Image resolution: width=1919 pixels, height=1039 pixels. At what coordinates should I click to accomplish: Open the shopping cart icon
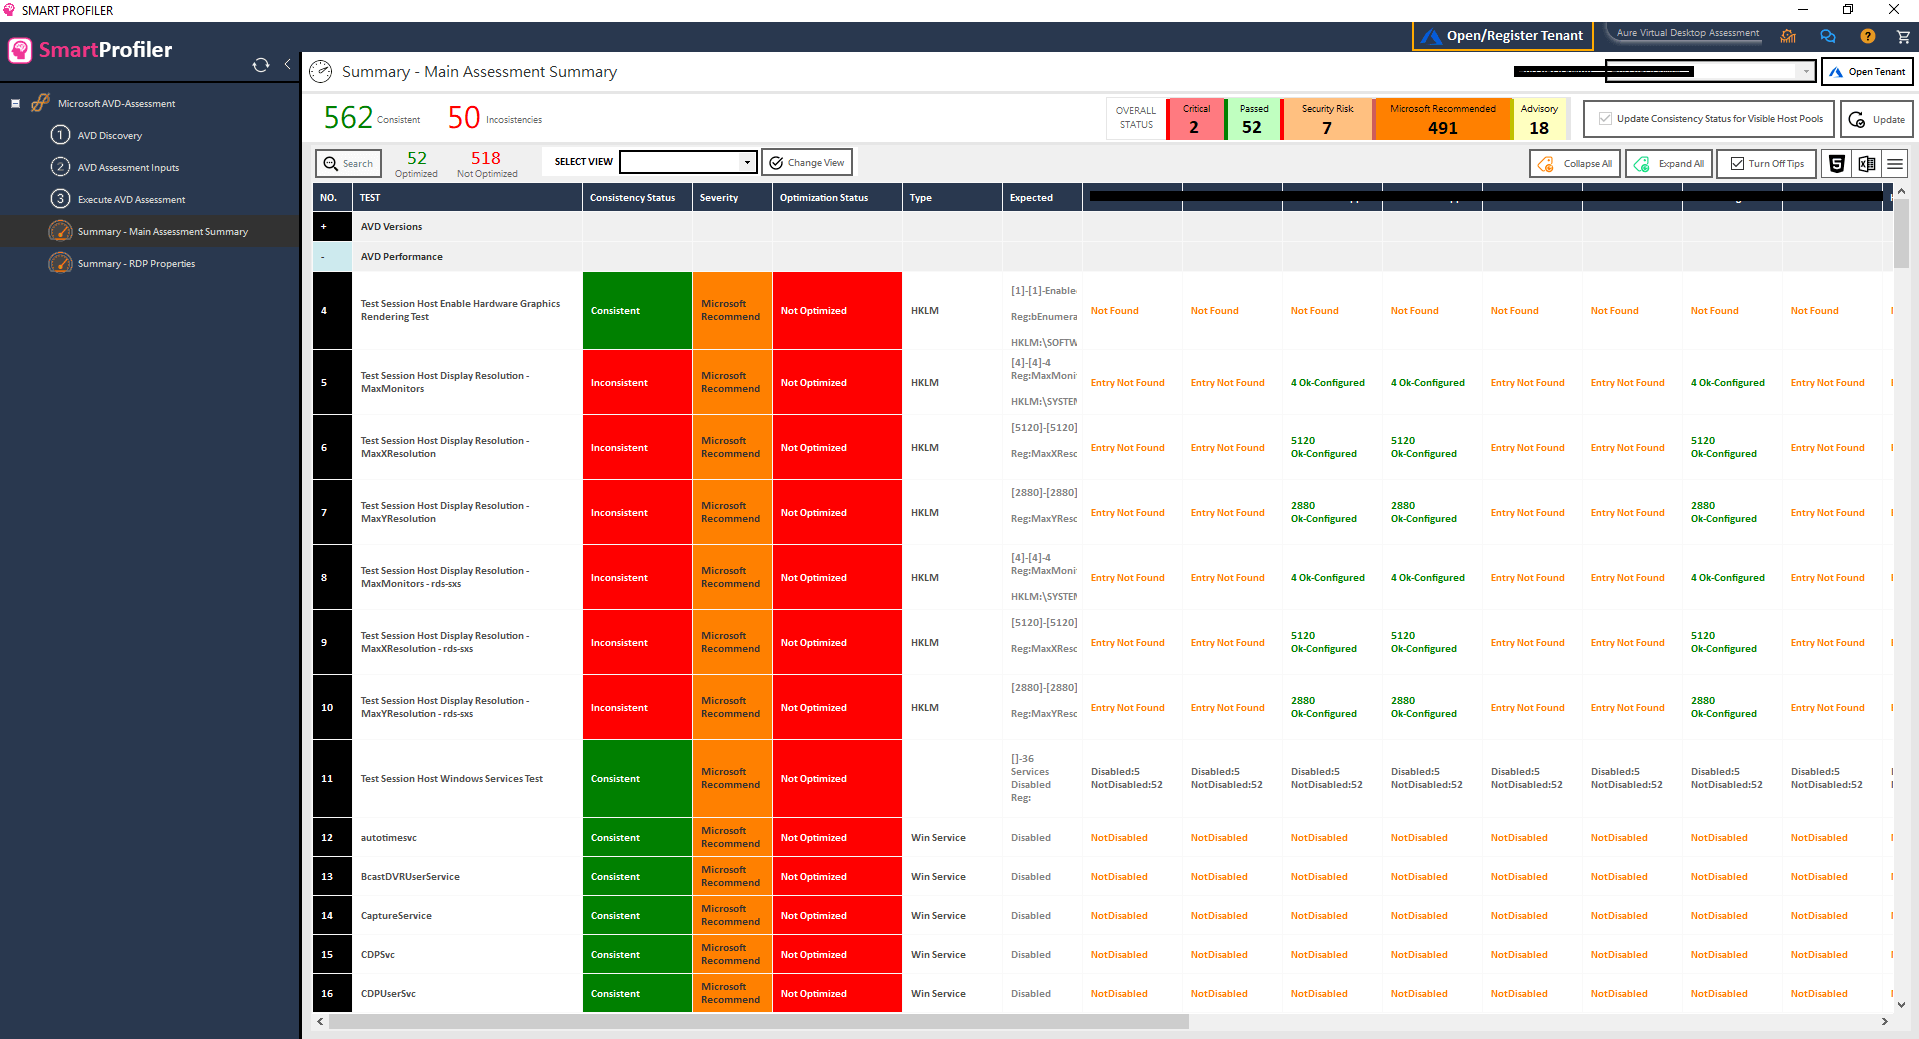tap(1903, 36)
